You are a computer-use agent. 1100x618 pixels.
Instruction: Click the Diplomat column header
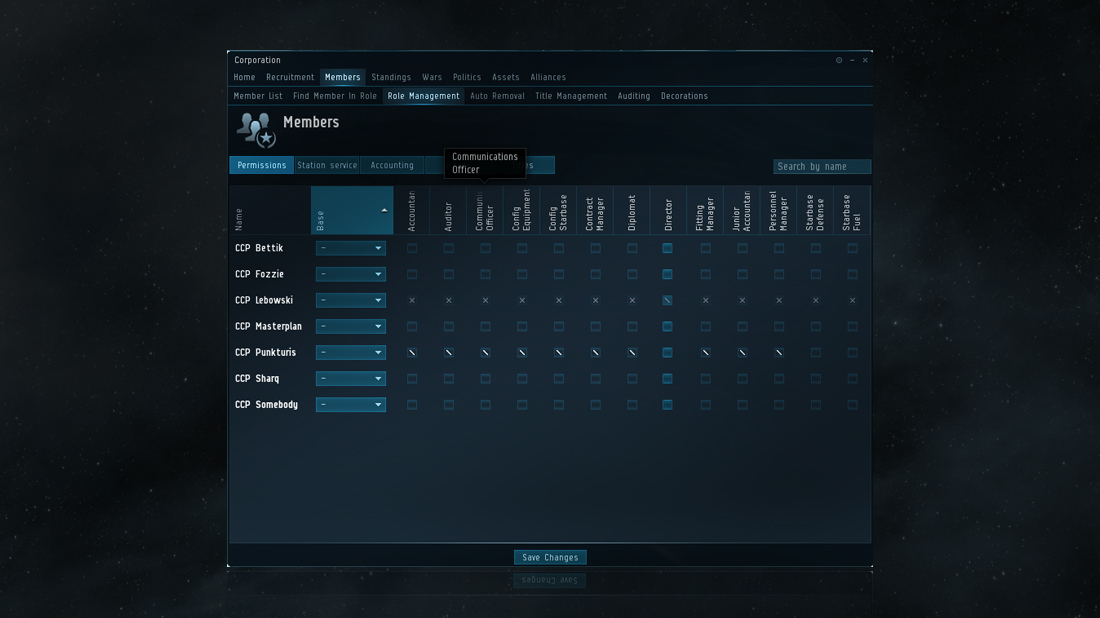(x=631, y=210)
